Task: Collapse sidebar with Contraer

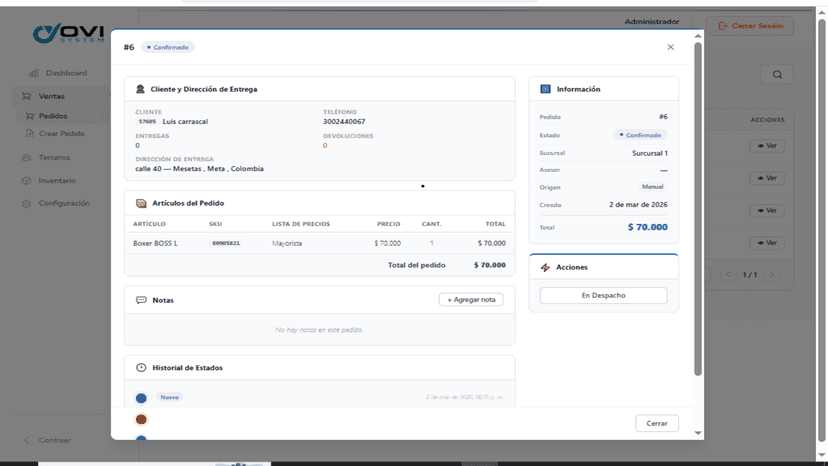Action: coord(54,440)
